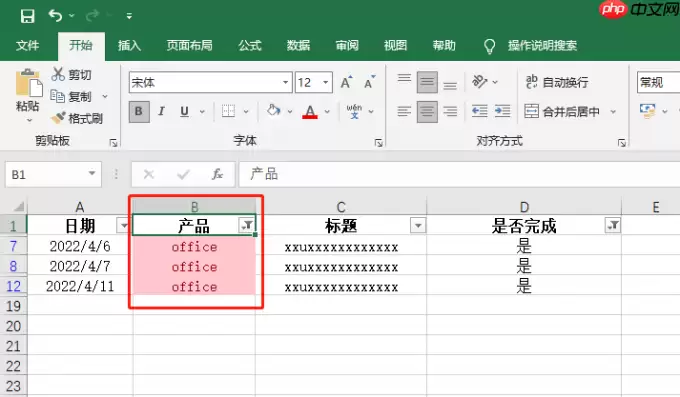Open the 标题 column filter dropdown

(x=418, y=225)
